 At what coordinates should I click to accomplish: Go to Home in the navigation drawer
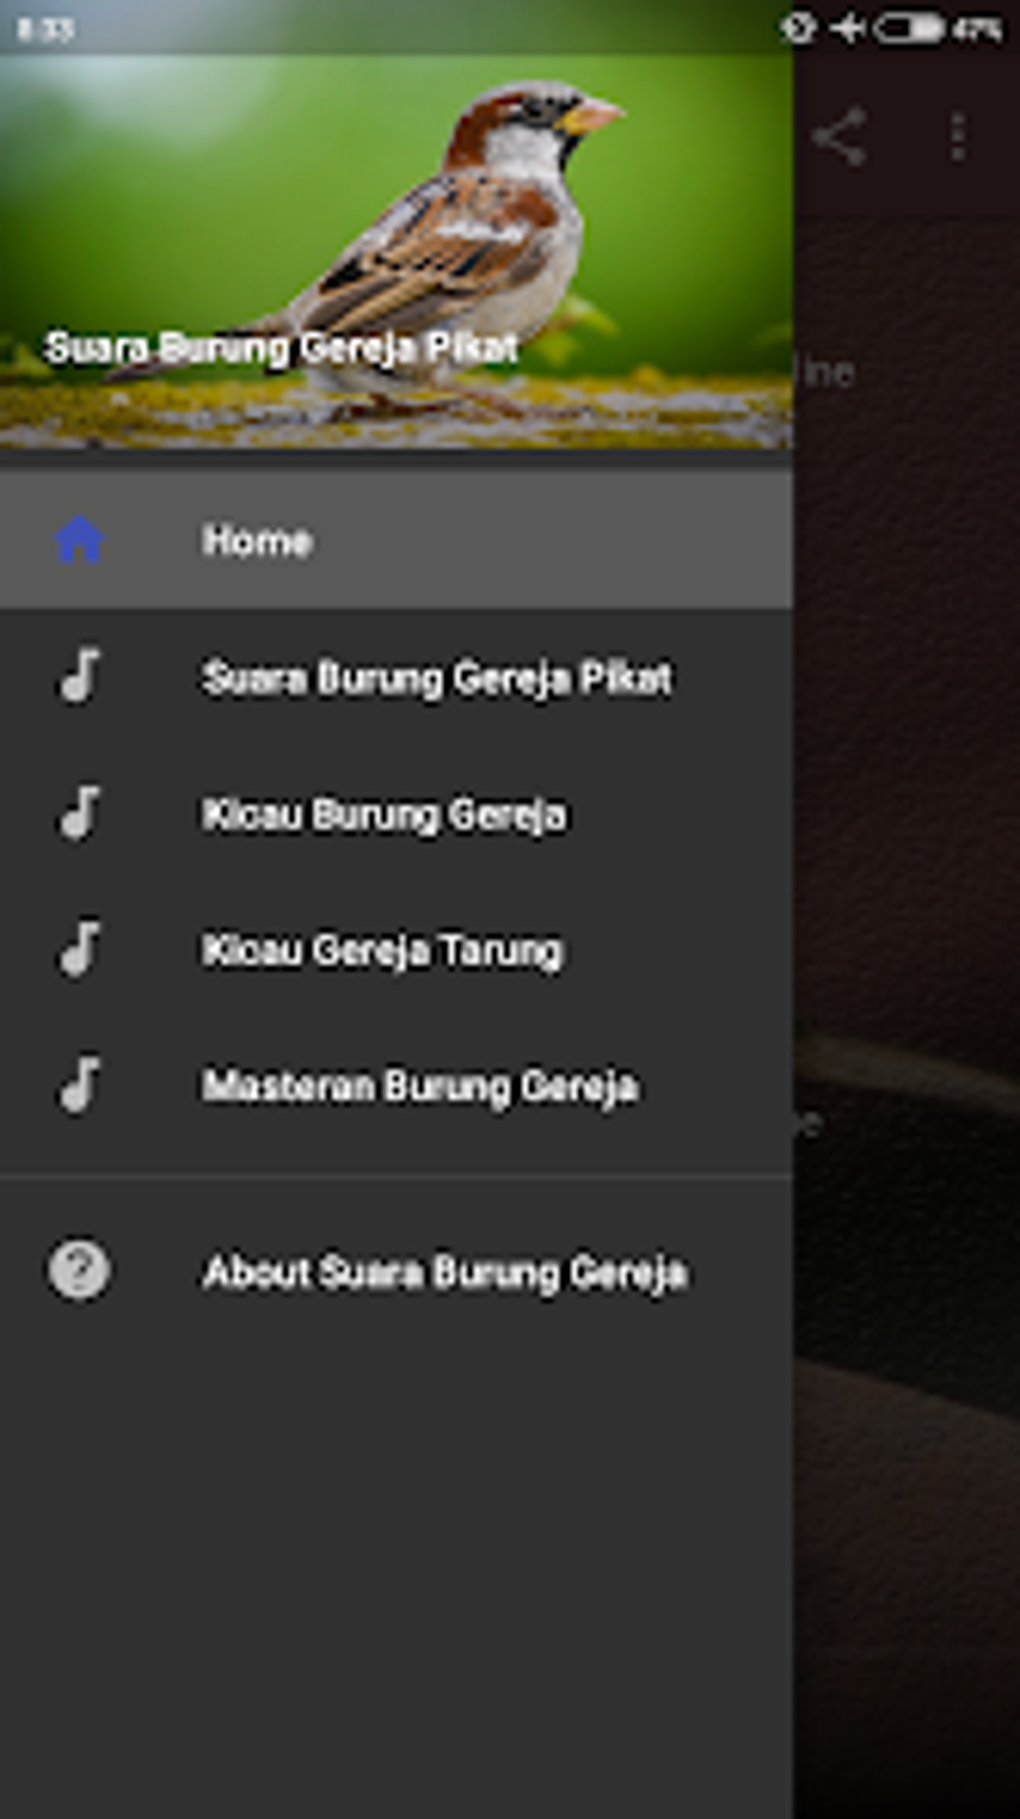tap(257, 541)
